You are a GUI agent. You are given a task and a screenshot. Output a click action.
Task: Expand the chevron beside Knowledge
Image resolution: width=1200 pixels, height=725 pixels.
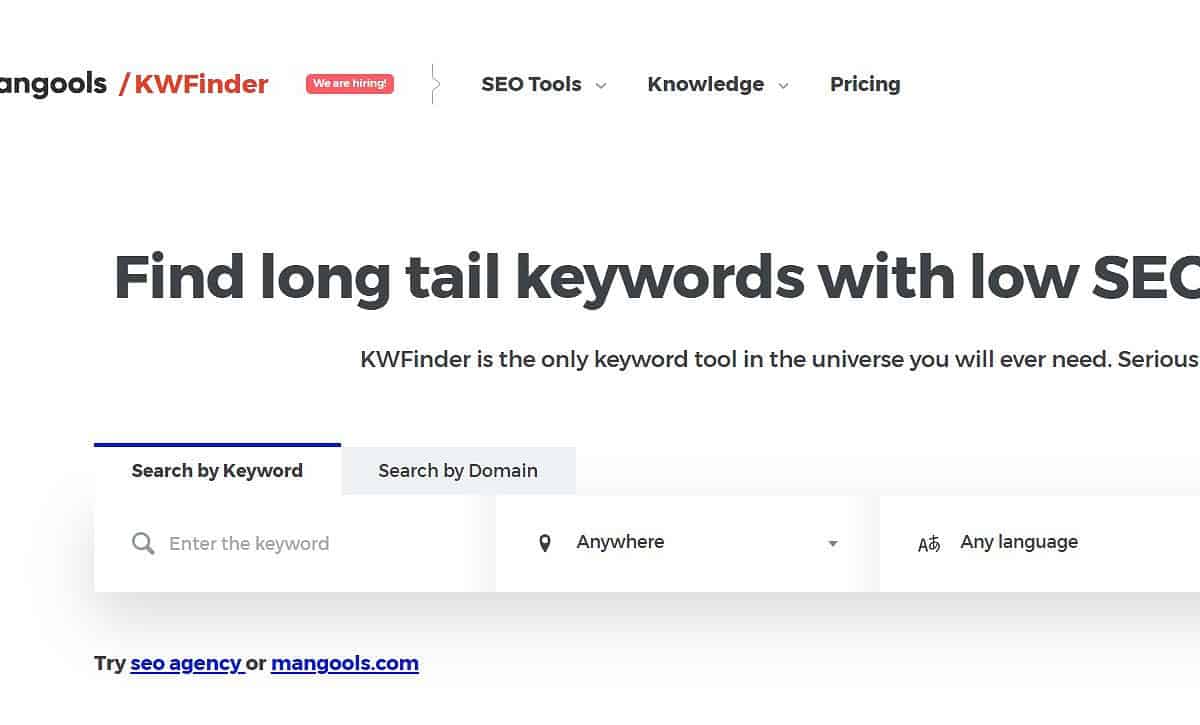pos(783,86)
